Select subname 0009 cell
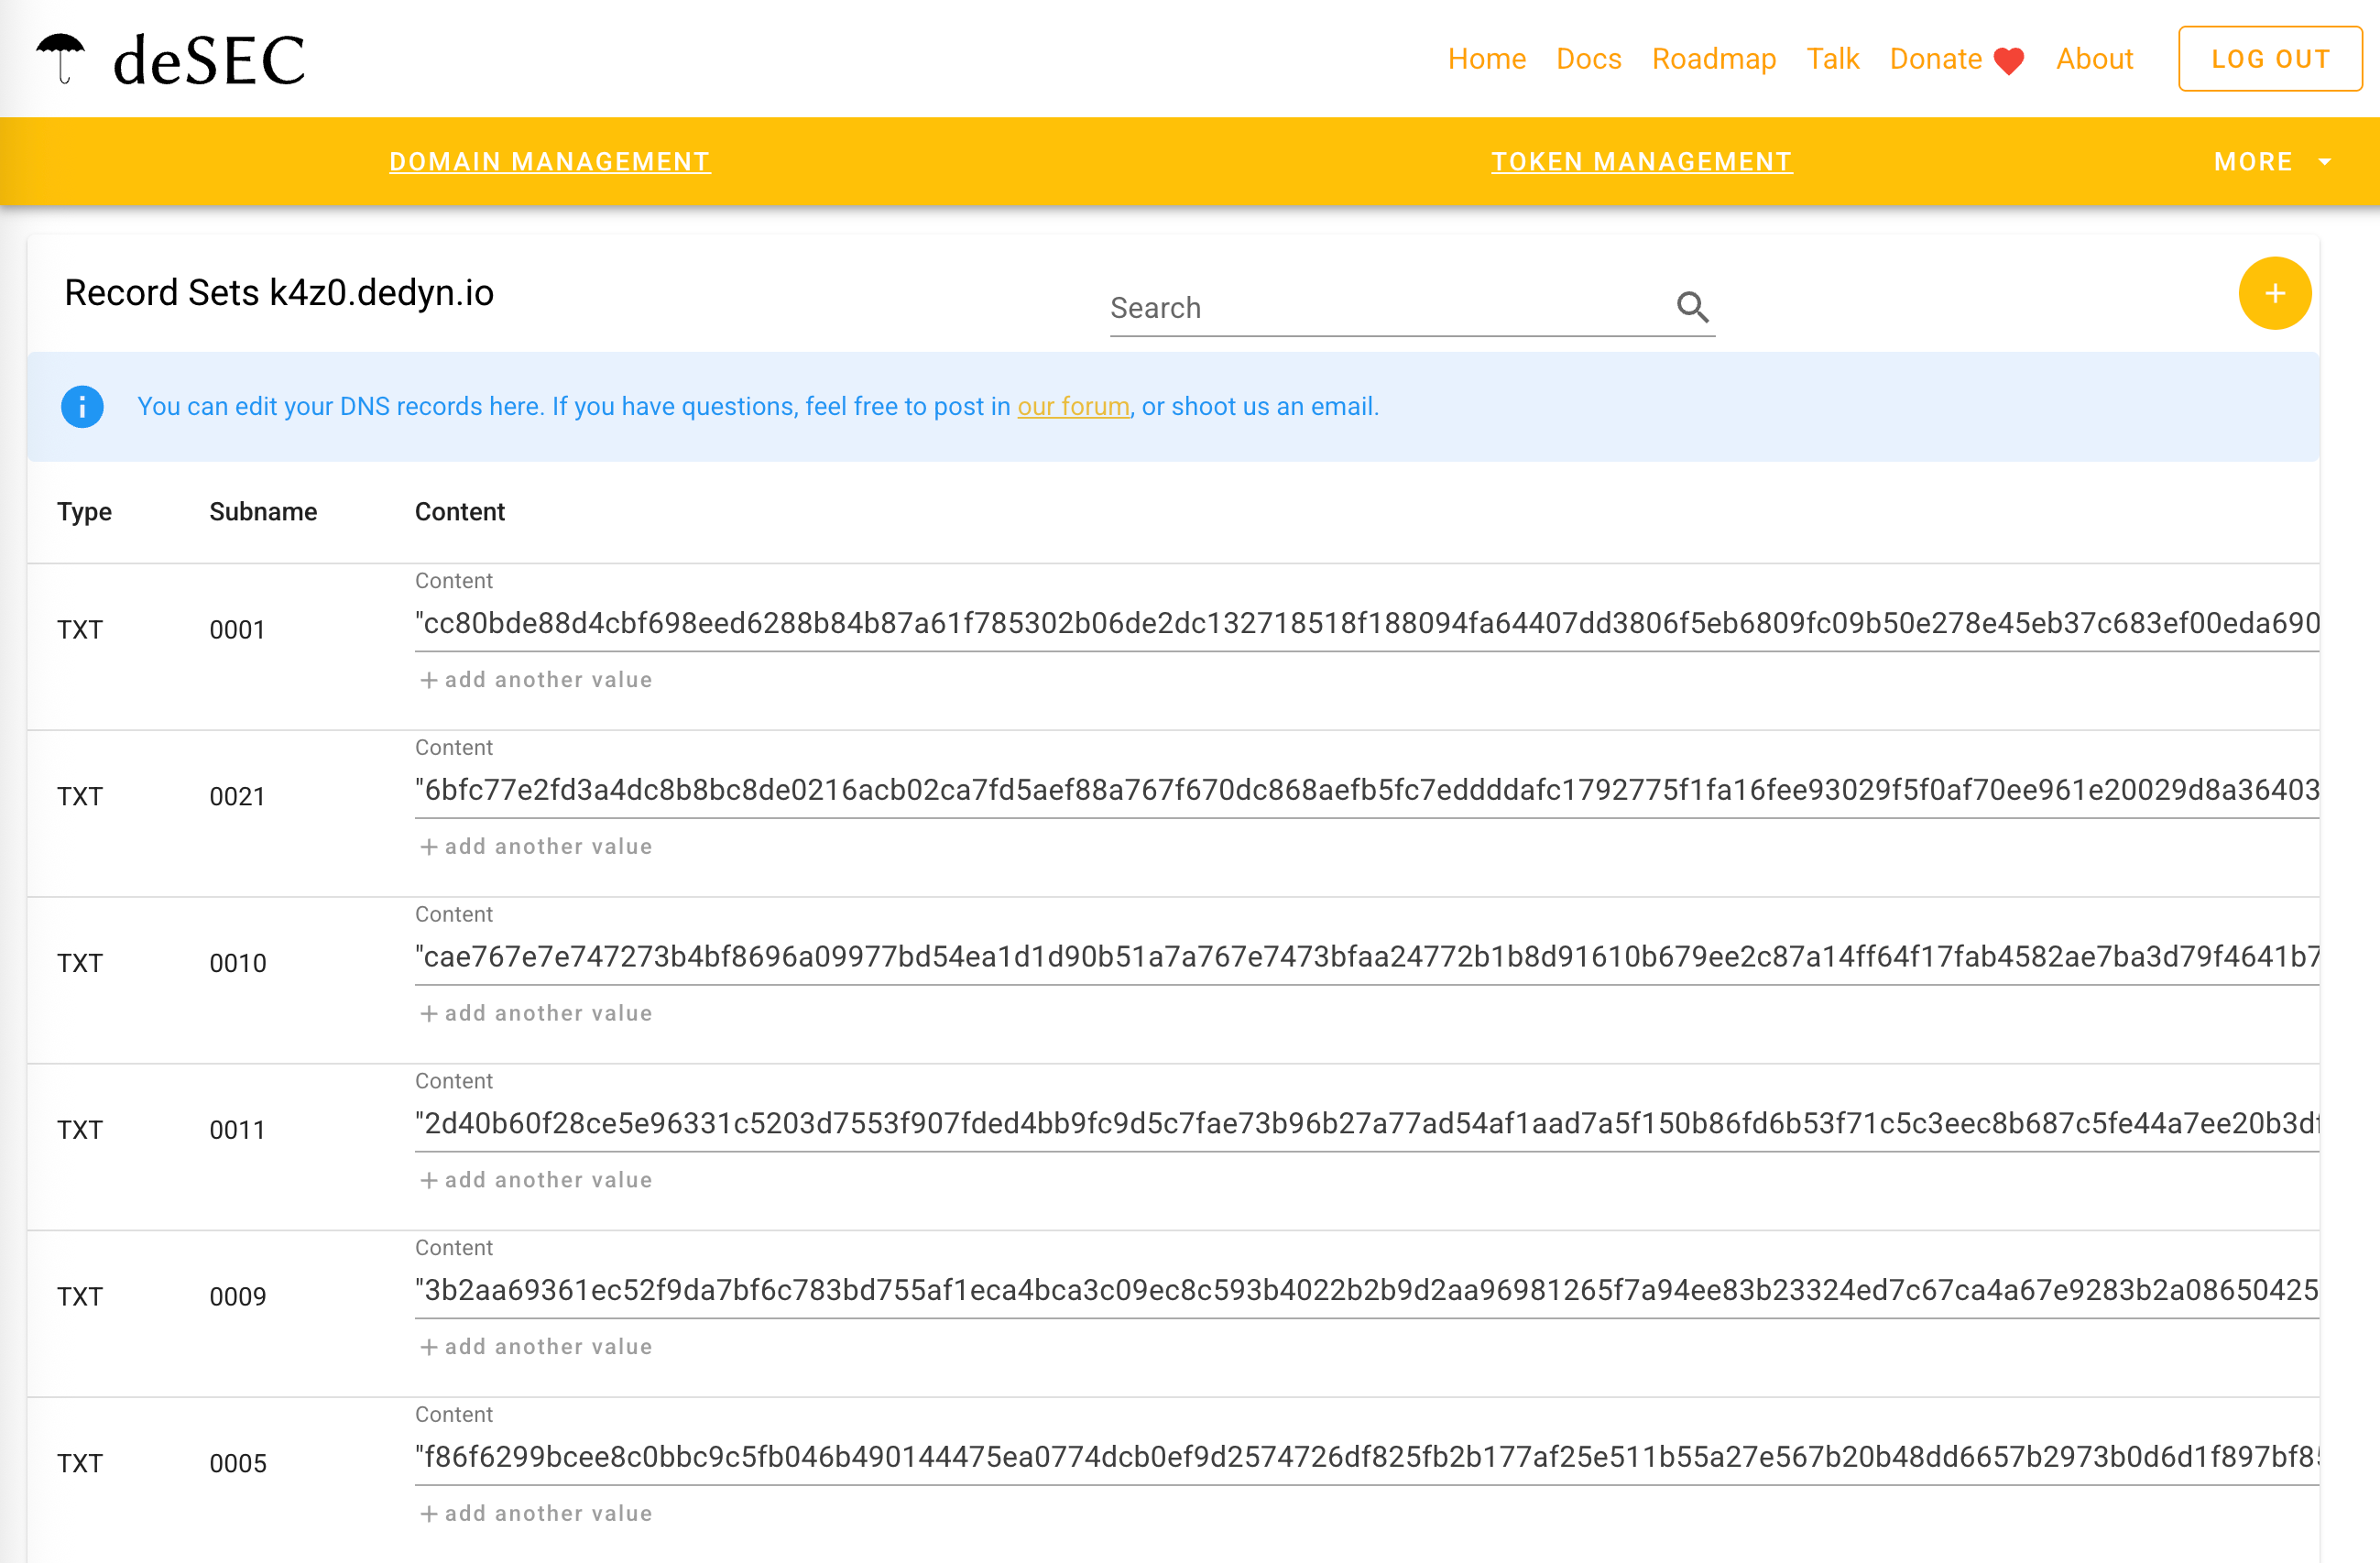Viewport: 2380px width, 1563px height. pos(238,1297)
